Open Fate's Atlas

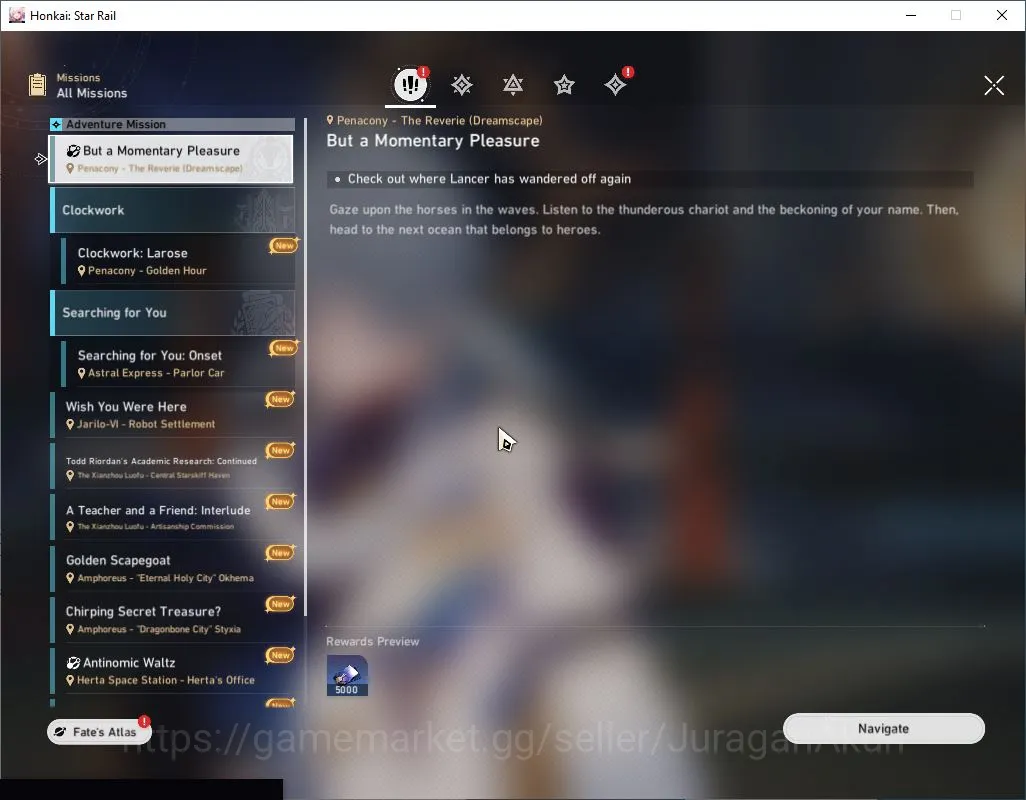[99, 732]
